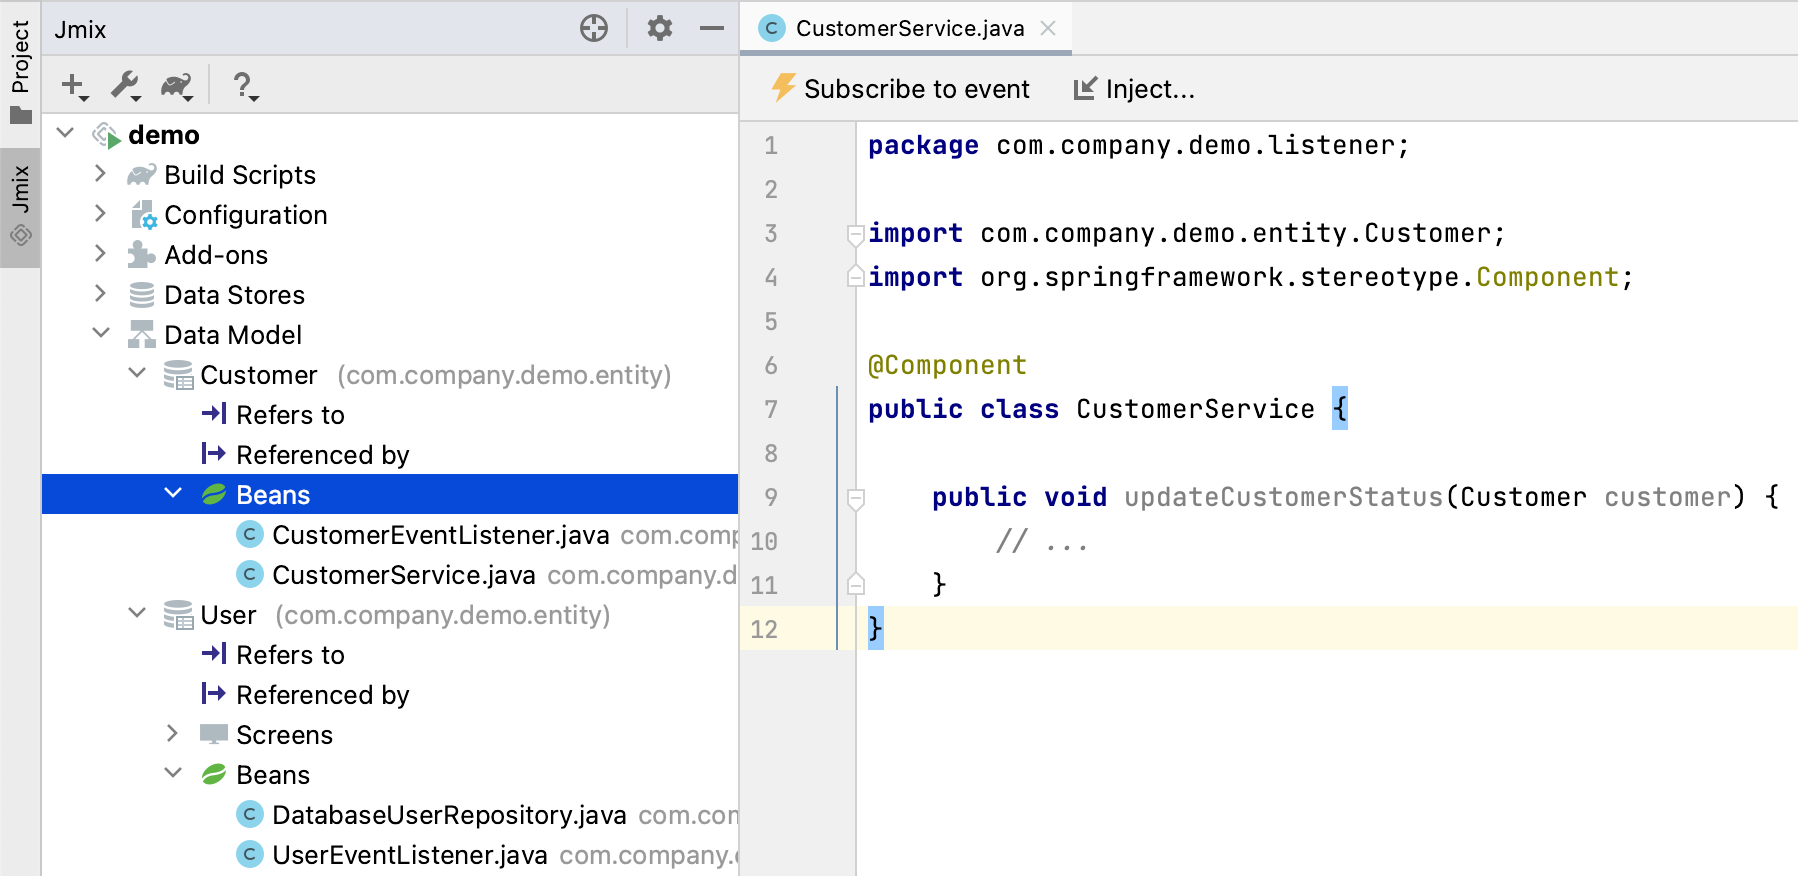Click the Screens monitor icon

214,734
